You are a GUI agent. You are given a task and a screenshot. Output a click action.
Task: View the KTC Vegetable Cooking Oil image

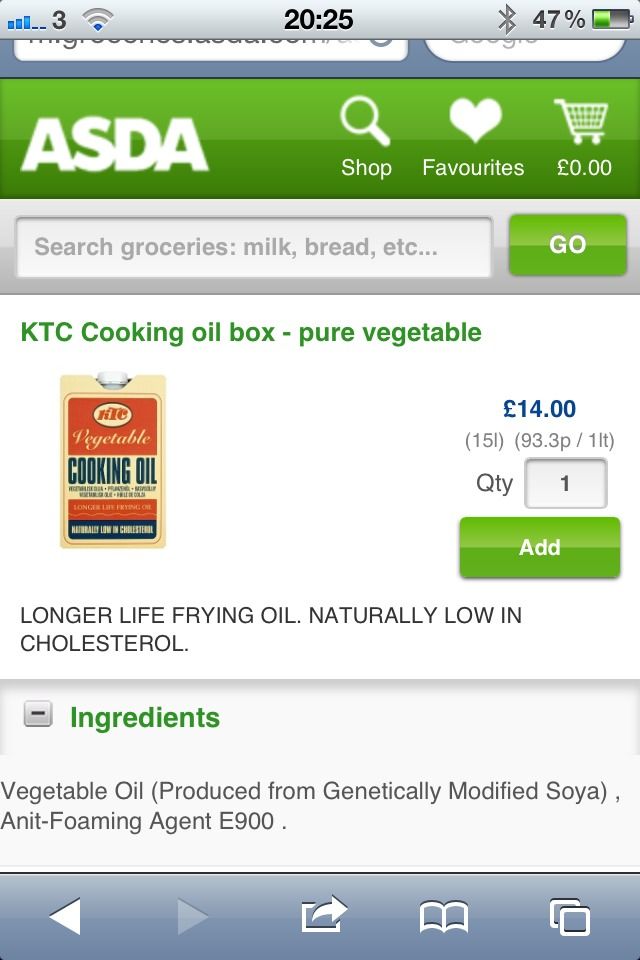coord(113,459)
